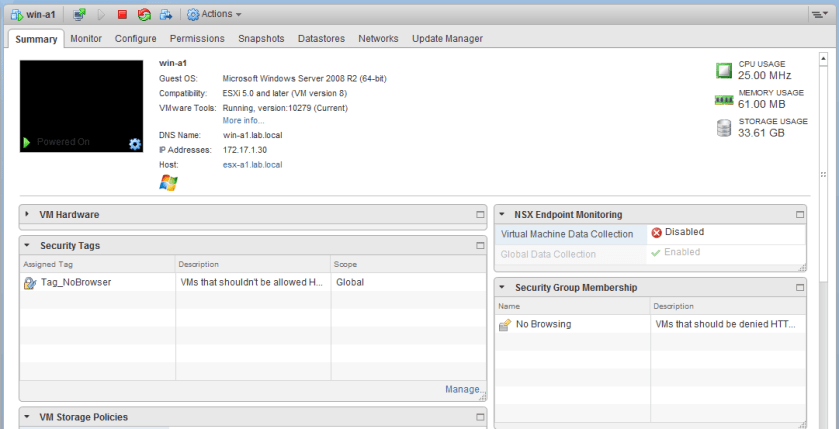Maximize the Security Tags panel
Viewport: 839px width, 429px height.
480,246
